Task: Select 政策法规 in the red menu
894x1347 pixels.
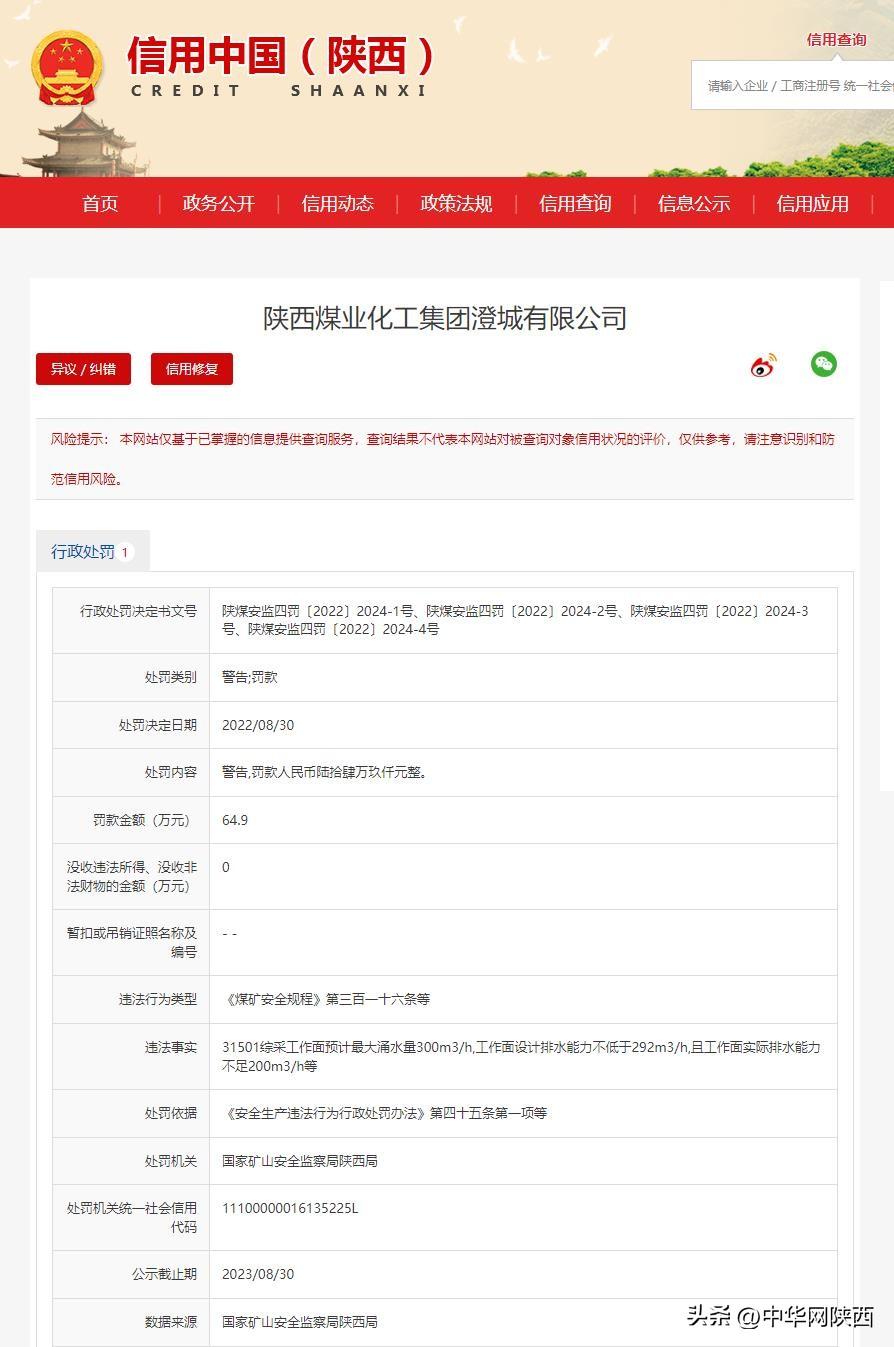Action: 456,204
